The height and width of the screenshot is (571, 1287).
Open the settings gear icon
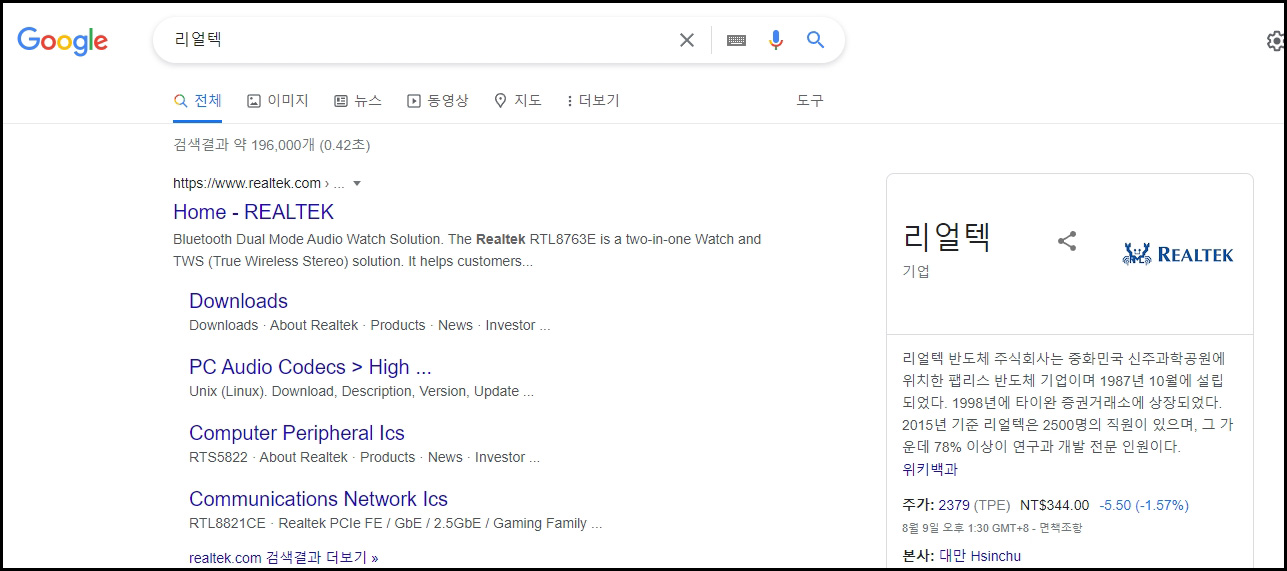[1276, 41]
